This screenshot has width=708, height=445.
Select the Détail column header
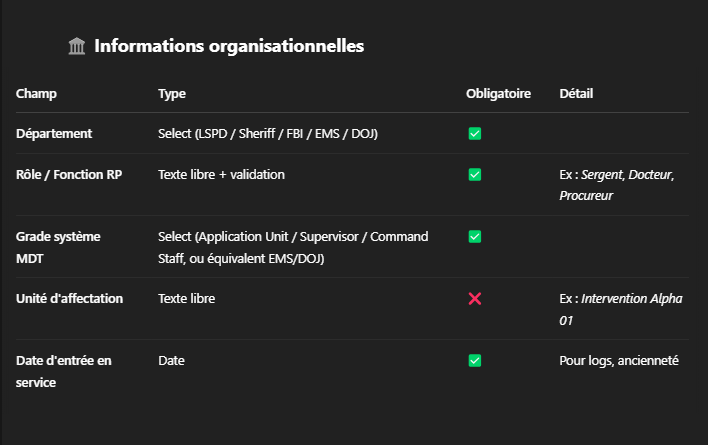[x=576, y=94]
